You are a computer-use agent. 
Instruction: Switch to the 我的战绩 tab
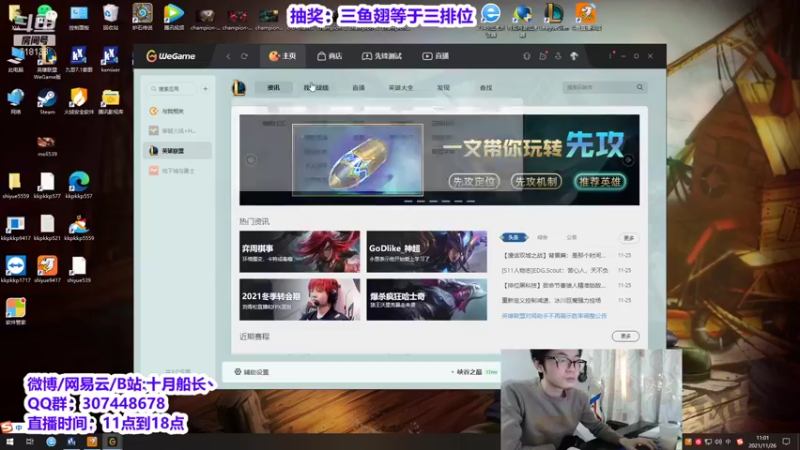click(x=316, y=88)
